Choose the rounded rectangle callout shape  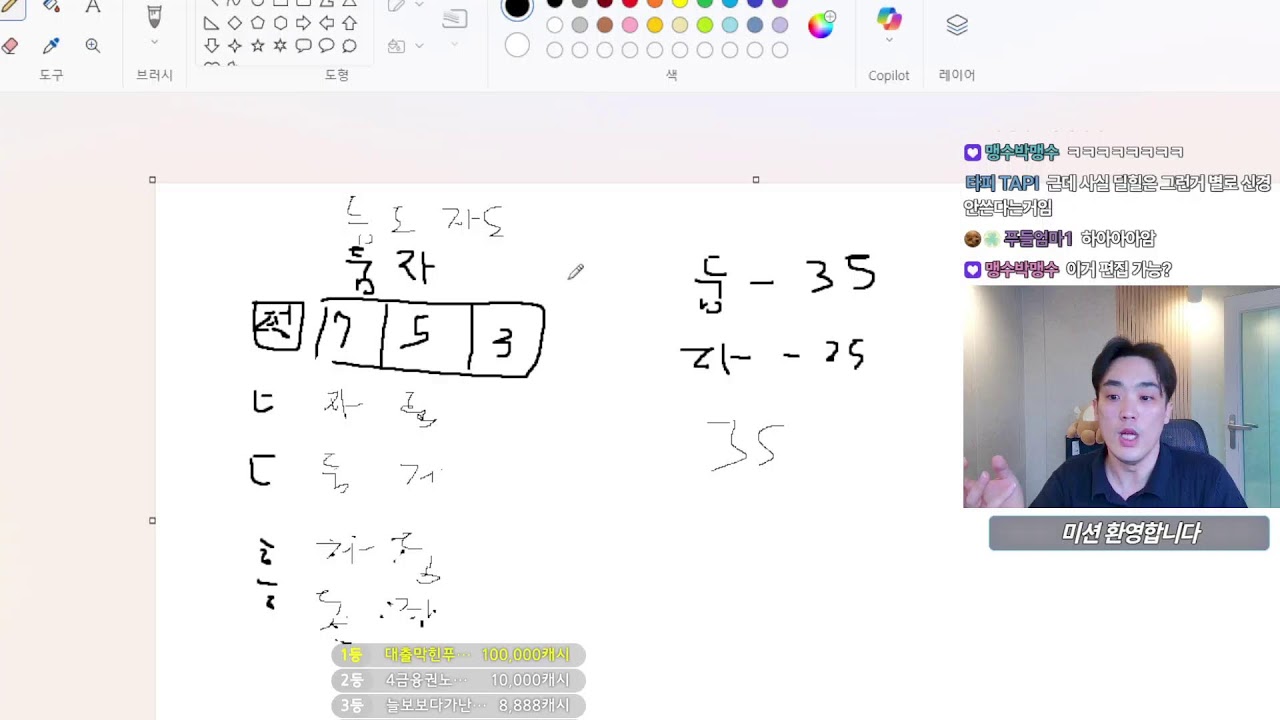point(303,46)
